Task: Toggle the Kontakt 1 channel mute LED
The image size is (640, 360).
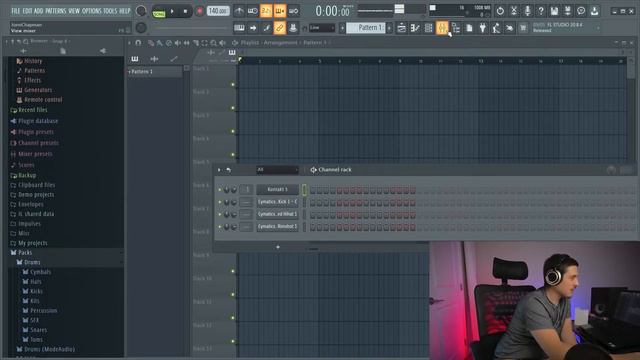Action: (x=220, y=190)
